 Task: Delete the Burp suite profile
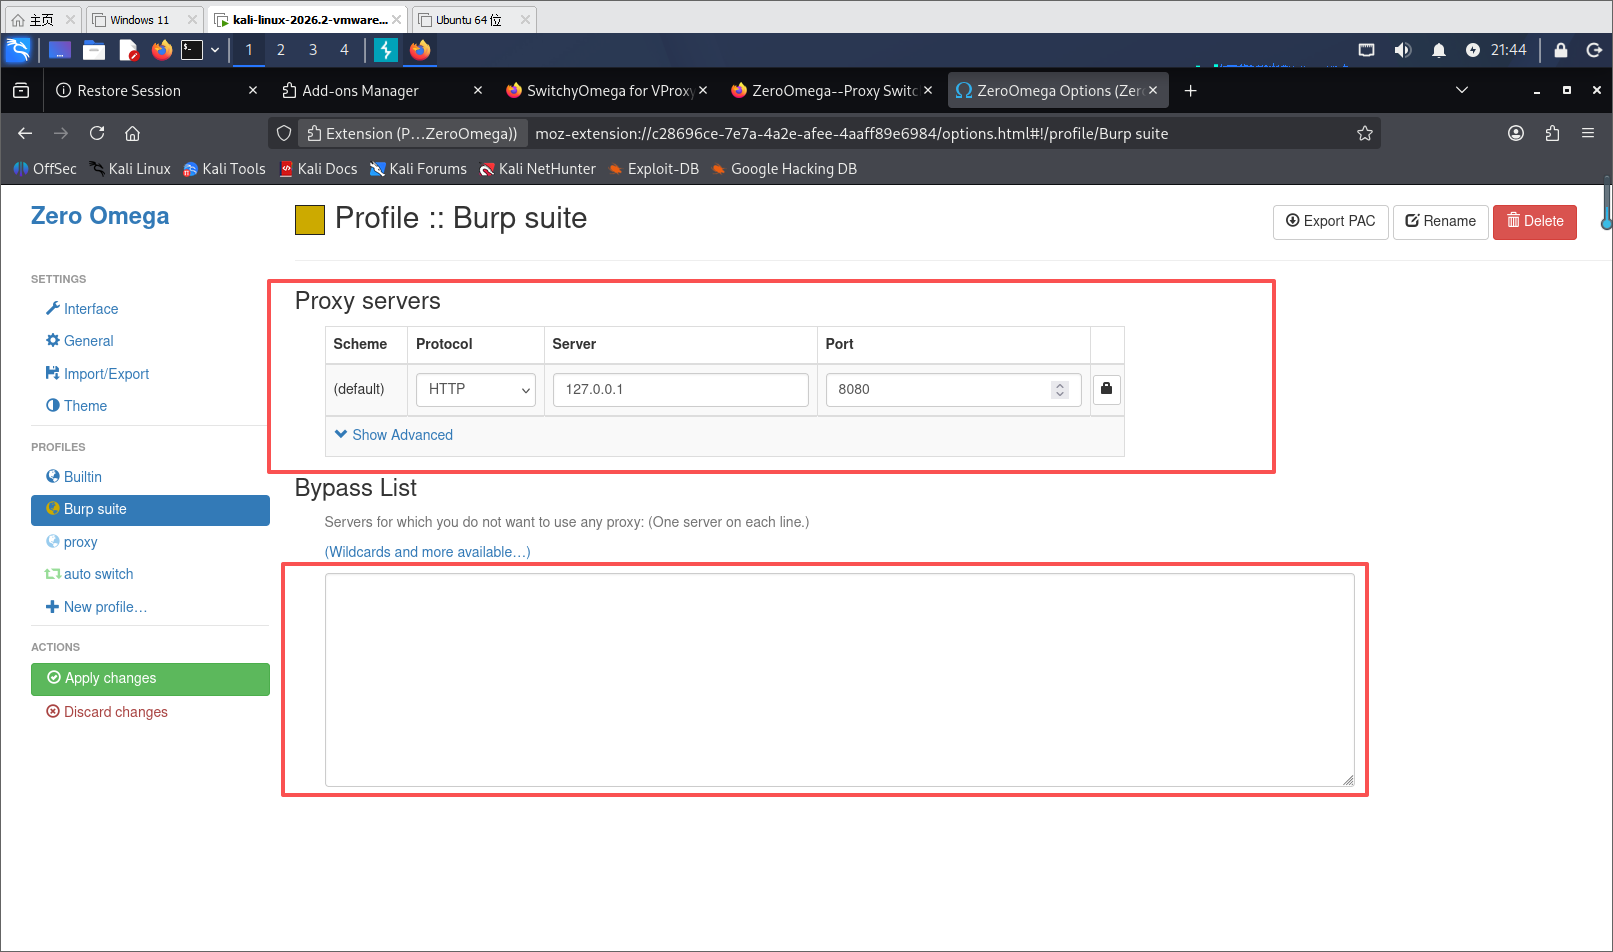(x=1534, y=222)
